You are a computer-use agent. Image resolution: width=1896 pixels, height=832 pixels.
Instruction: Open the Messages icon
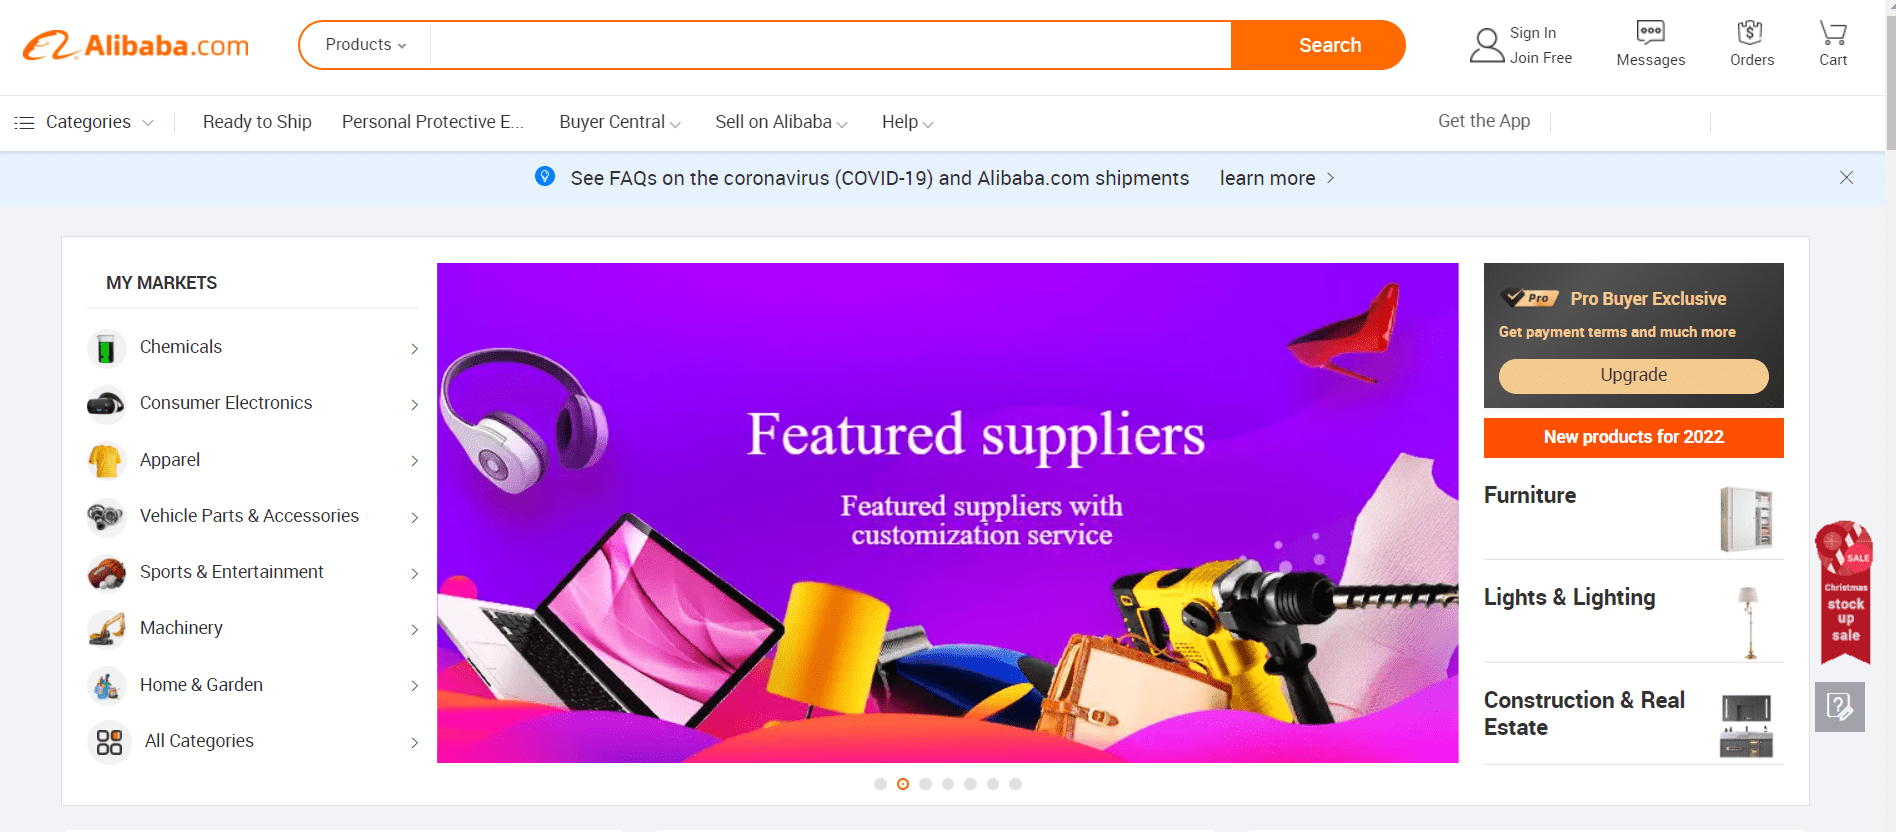pyautogui.click(x=1650, y=32)
